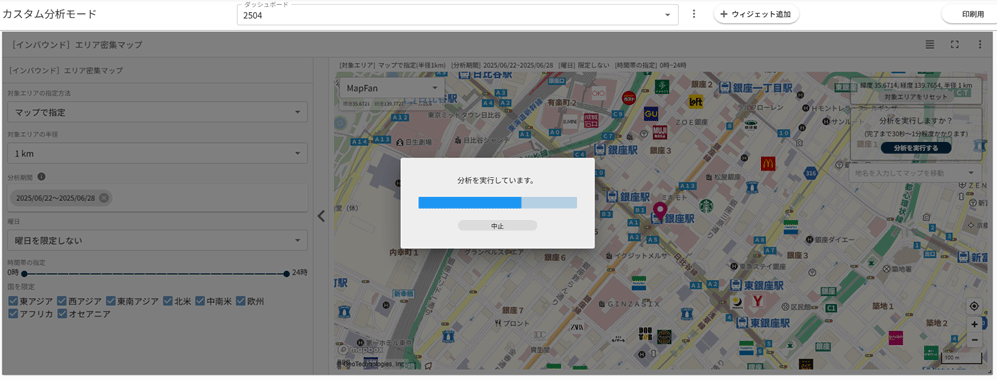Image resolution: width=997 pixels, height=380 pixels.
Task: Click the GU store icon on map
Action: pos(650,114)
